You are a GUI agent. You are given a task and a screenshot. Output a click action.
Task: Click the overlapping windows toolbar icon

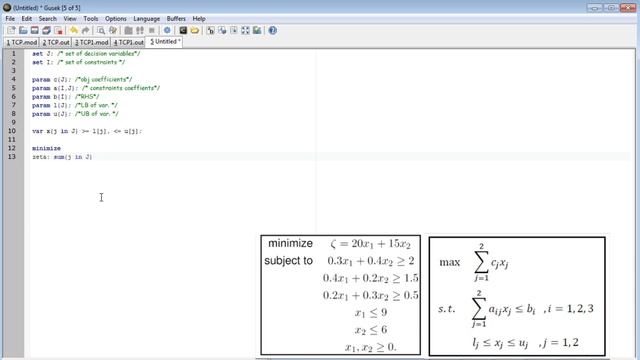[222, 30]
